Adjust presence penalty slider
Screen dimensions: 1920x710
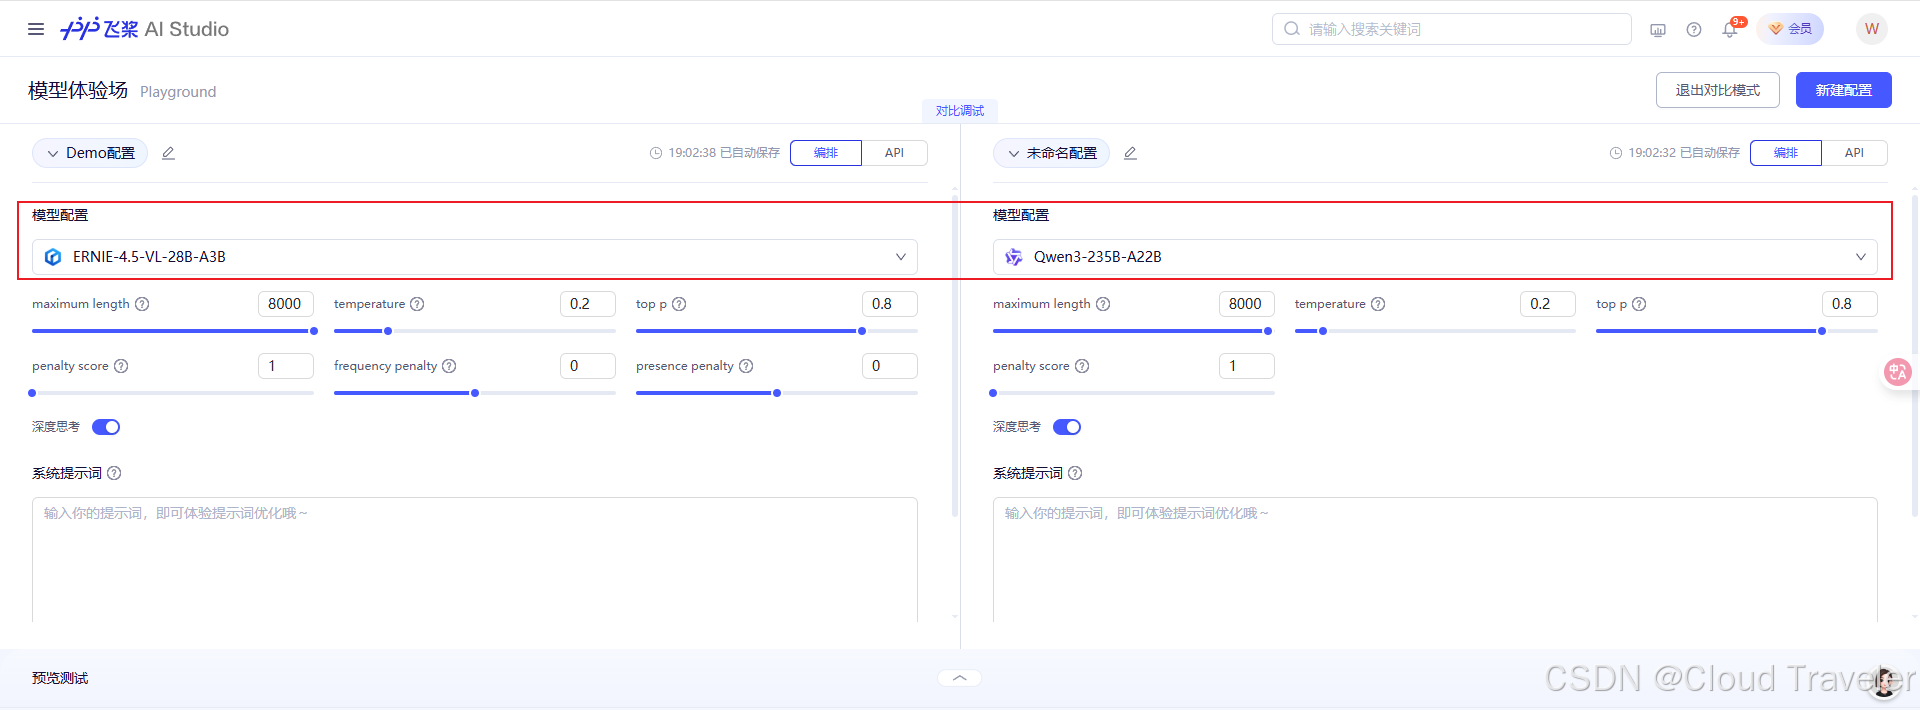pyautogui.click(x=777, y=393)
